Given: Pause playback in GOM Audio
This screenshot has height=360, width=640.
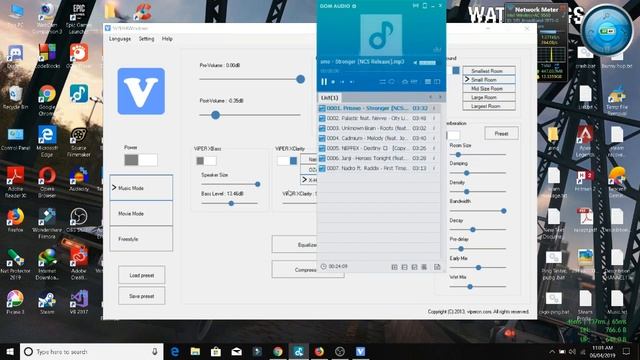Looking at the screenshot, I should tap(324, 82).
